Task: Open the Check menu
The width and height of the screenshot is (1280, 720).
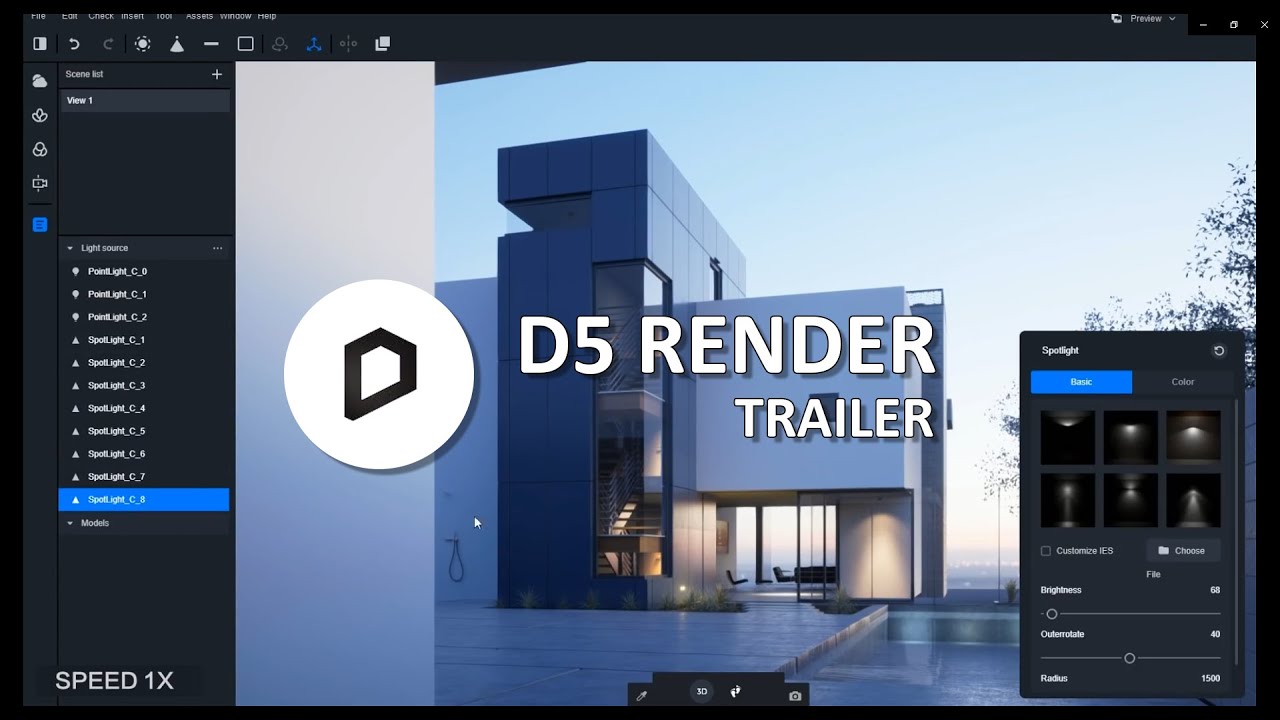Action: point(101,16)
